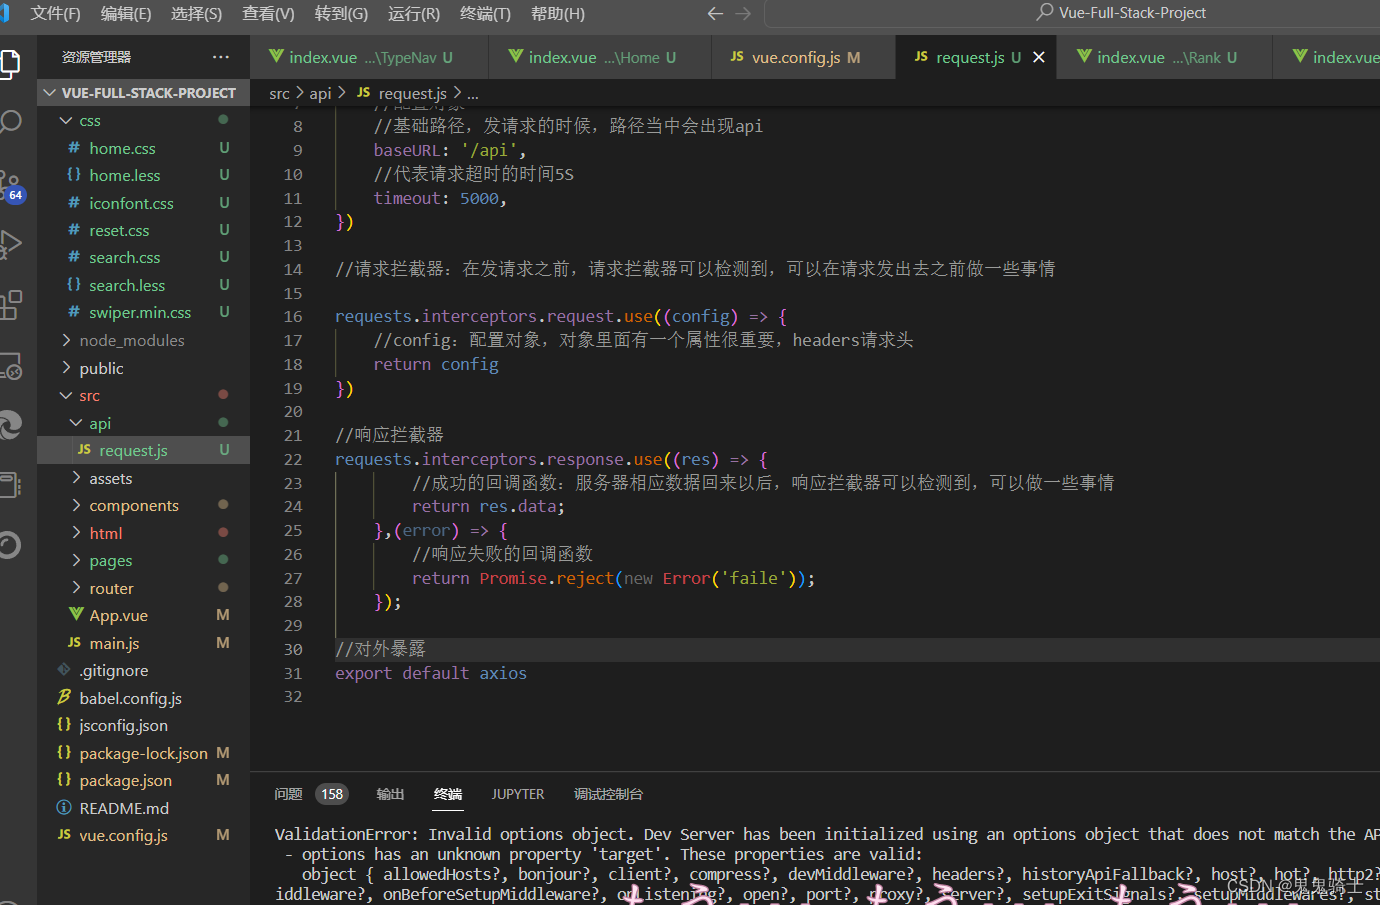Click the git icon of .gitignore
1380x905 pixels.
[x=64, y=669]
